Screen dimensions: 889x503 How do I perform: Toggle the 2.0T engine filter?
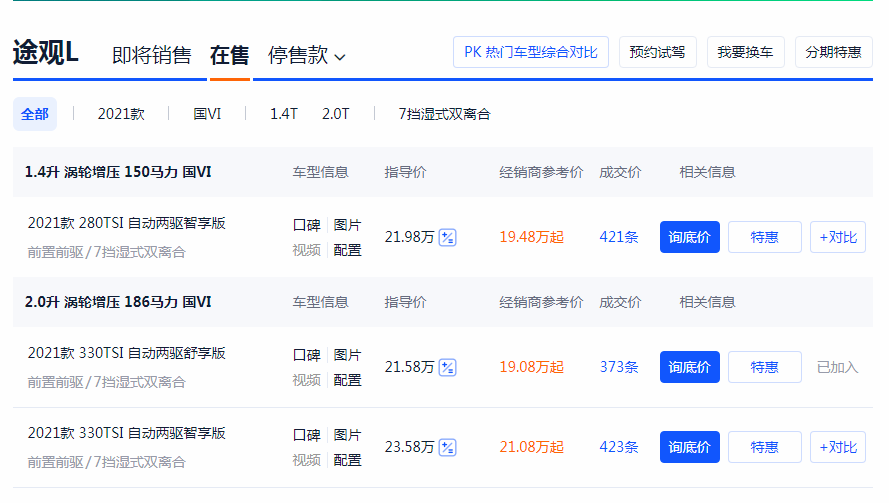(335, 114)
